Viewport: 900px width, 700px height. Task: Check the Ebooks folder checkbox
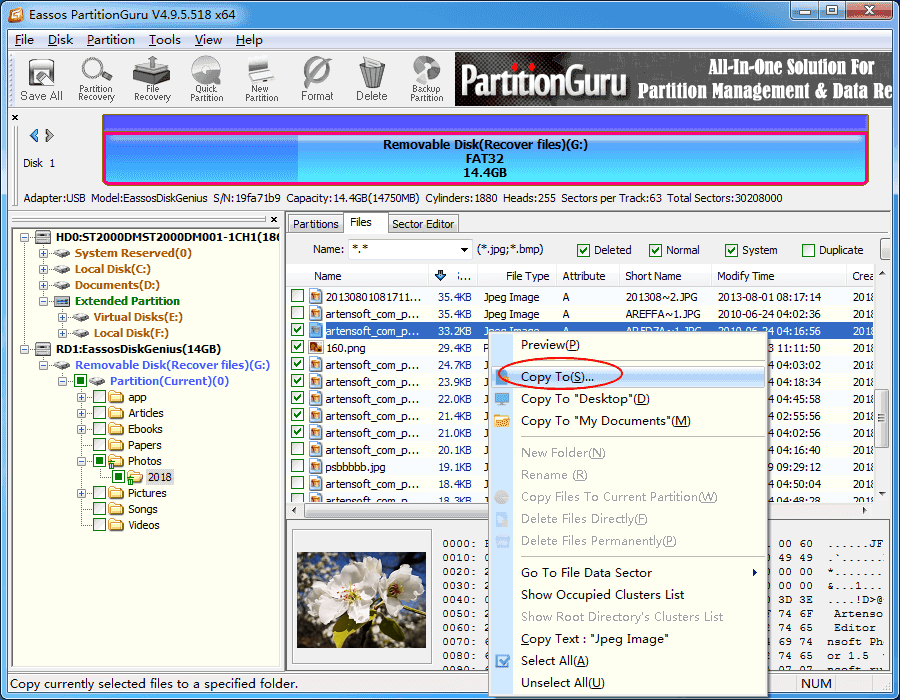pos(99,429)
